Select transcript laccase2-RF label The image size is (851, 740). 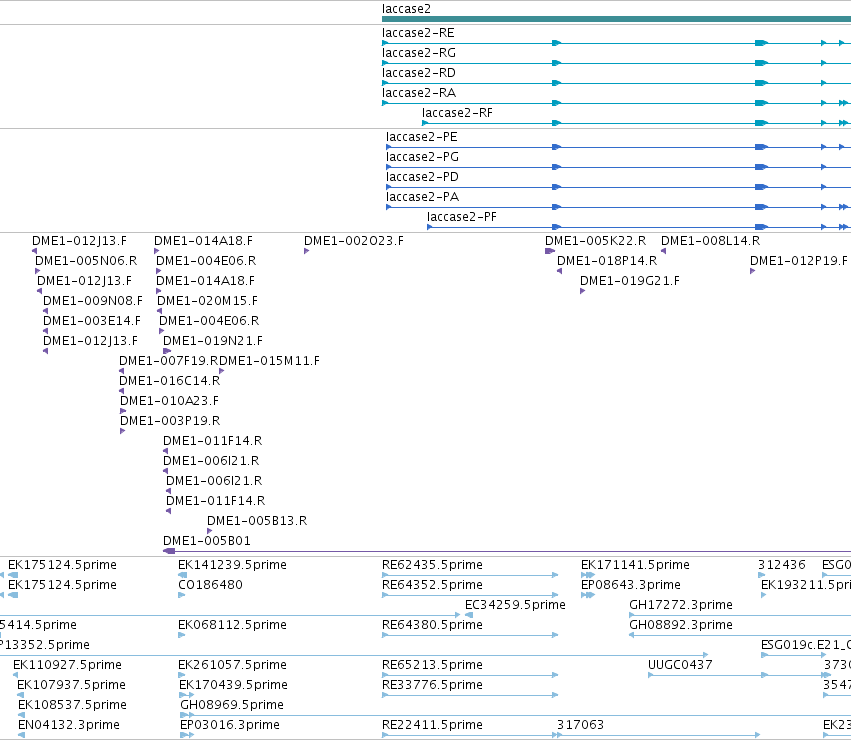[x=457, y=113]
